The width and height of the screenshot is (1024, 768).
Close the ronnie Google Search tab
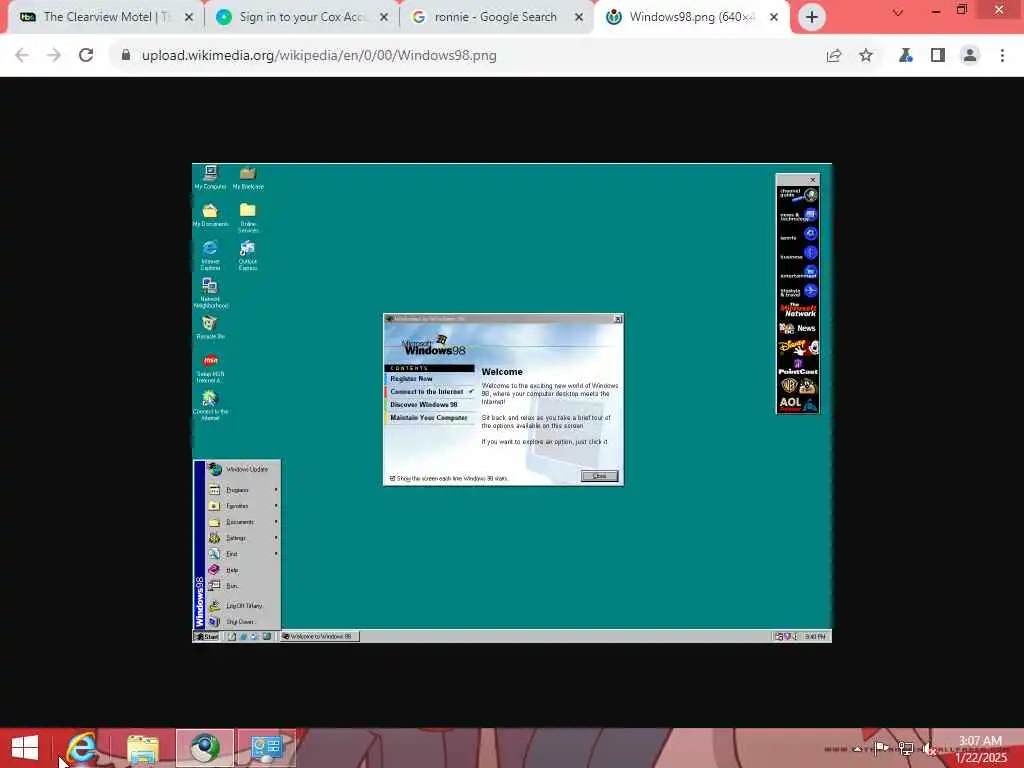579,18
